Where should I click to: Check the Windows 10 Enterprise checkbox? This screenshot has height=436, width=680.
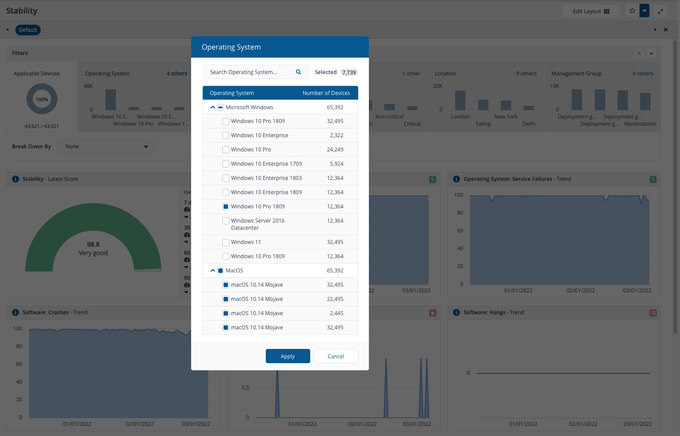[225, 134]
